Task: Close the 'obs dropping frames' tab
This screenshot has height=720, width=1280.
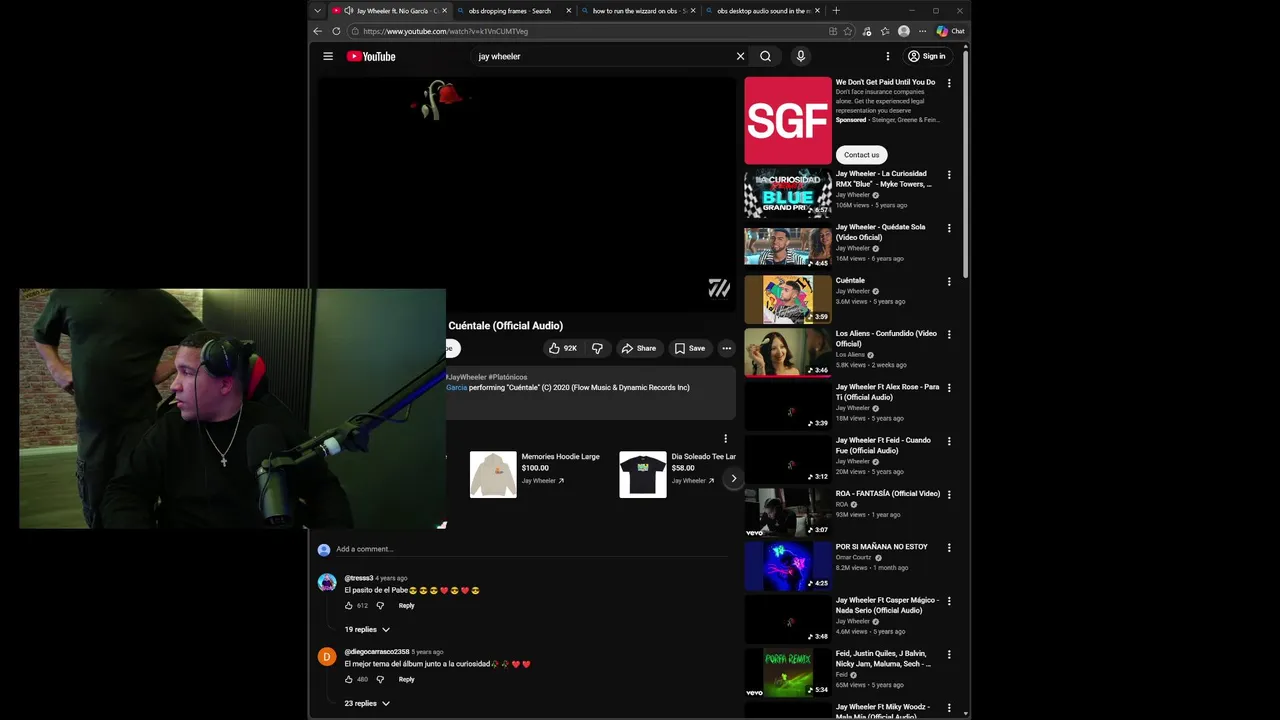Action: pyautogui.click(x=569, y=11)
